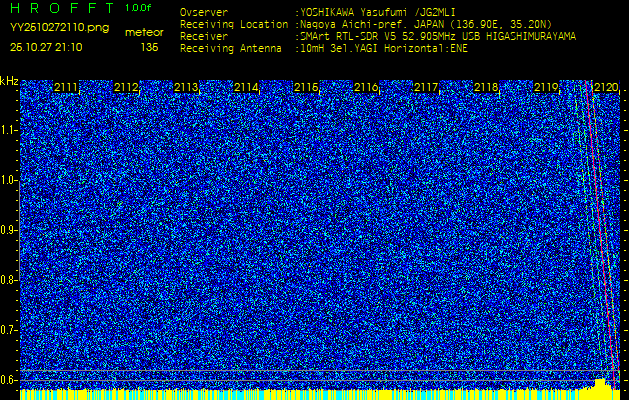The width and height of the screenshot is (629, 400).
Task: Click the 2117 time marker
Action: [x=426, y=87]
